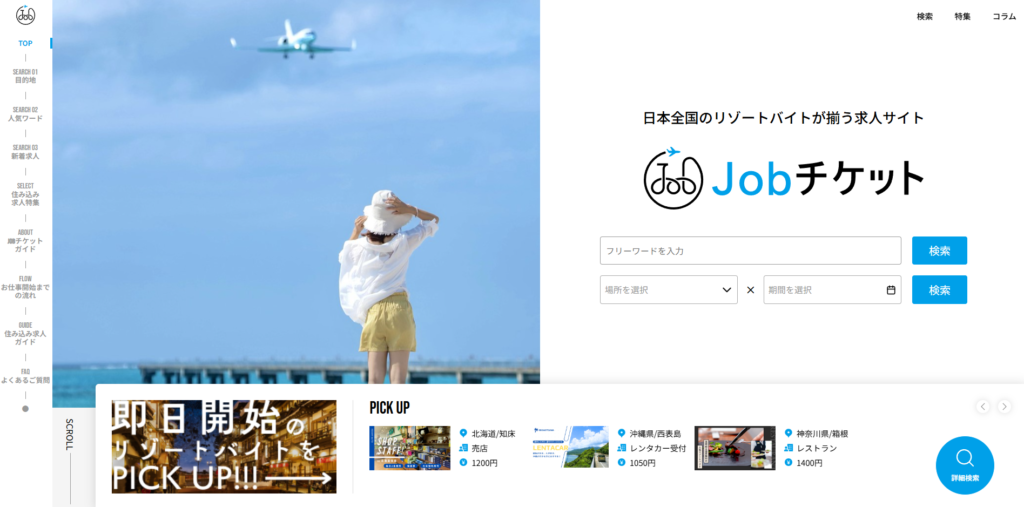Click job type icon beside 売店
Image resolution: width=1024 pixels, height=507 pixels.
[x=464, y=448]
